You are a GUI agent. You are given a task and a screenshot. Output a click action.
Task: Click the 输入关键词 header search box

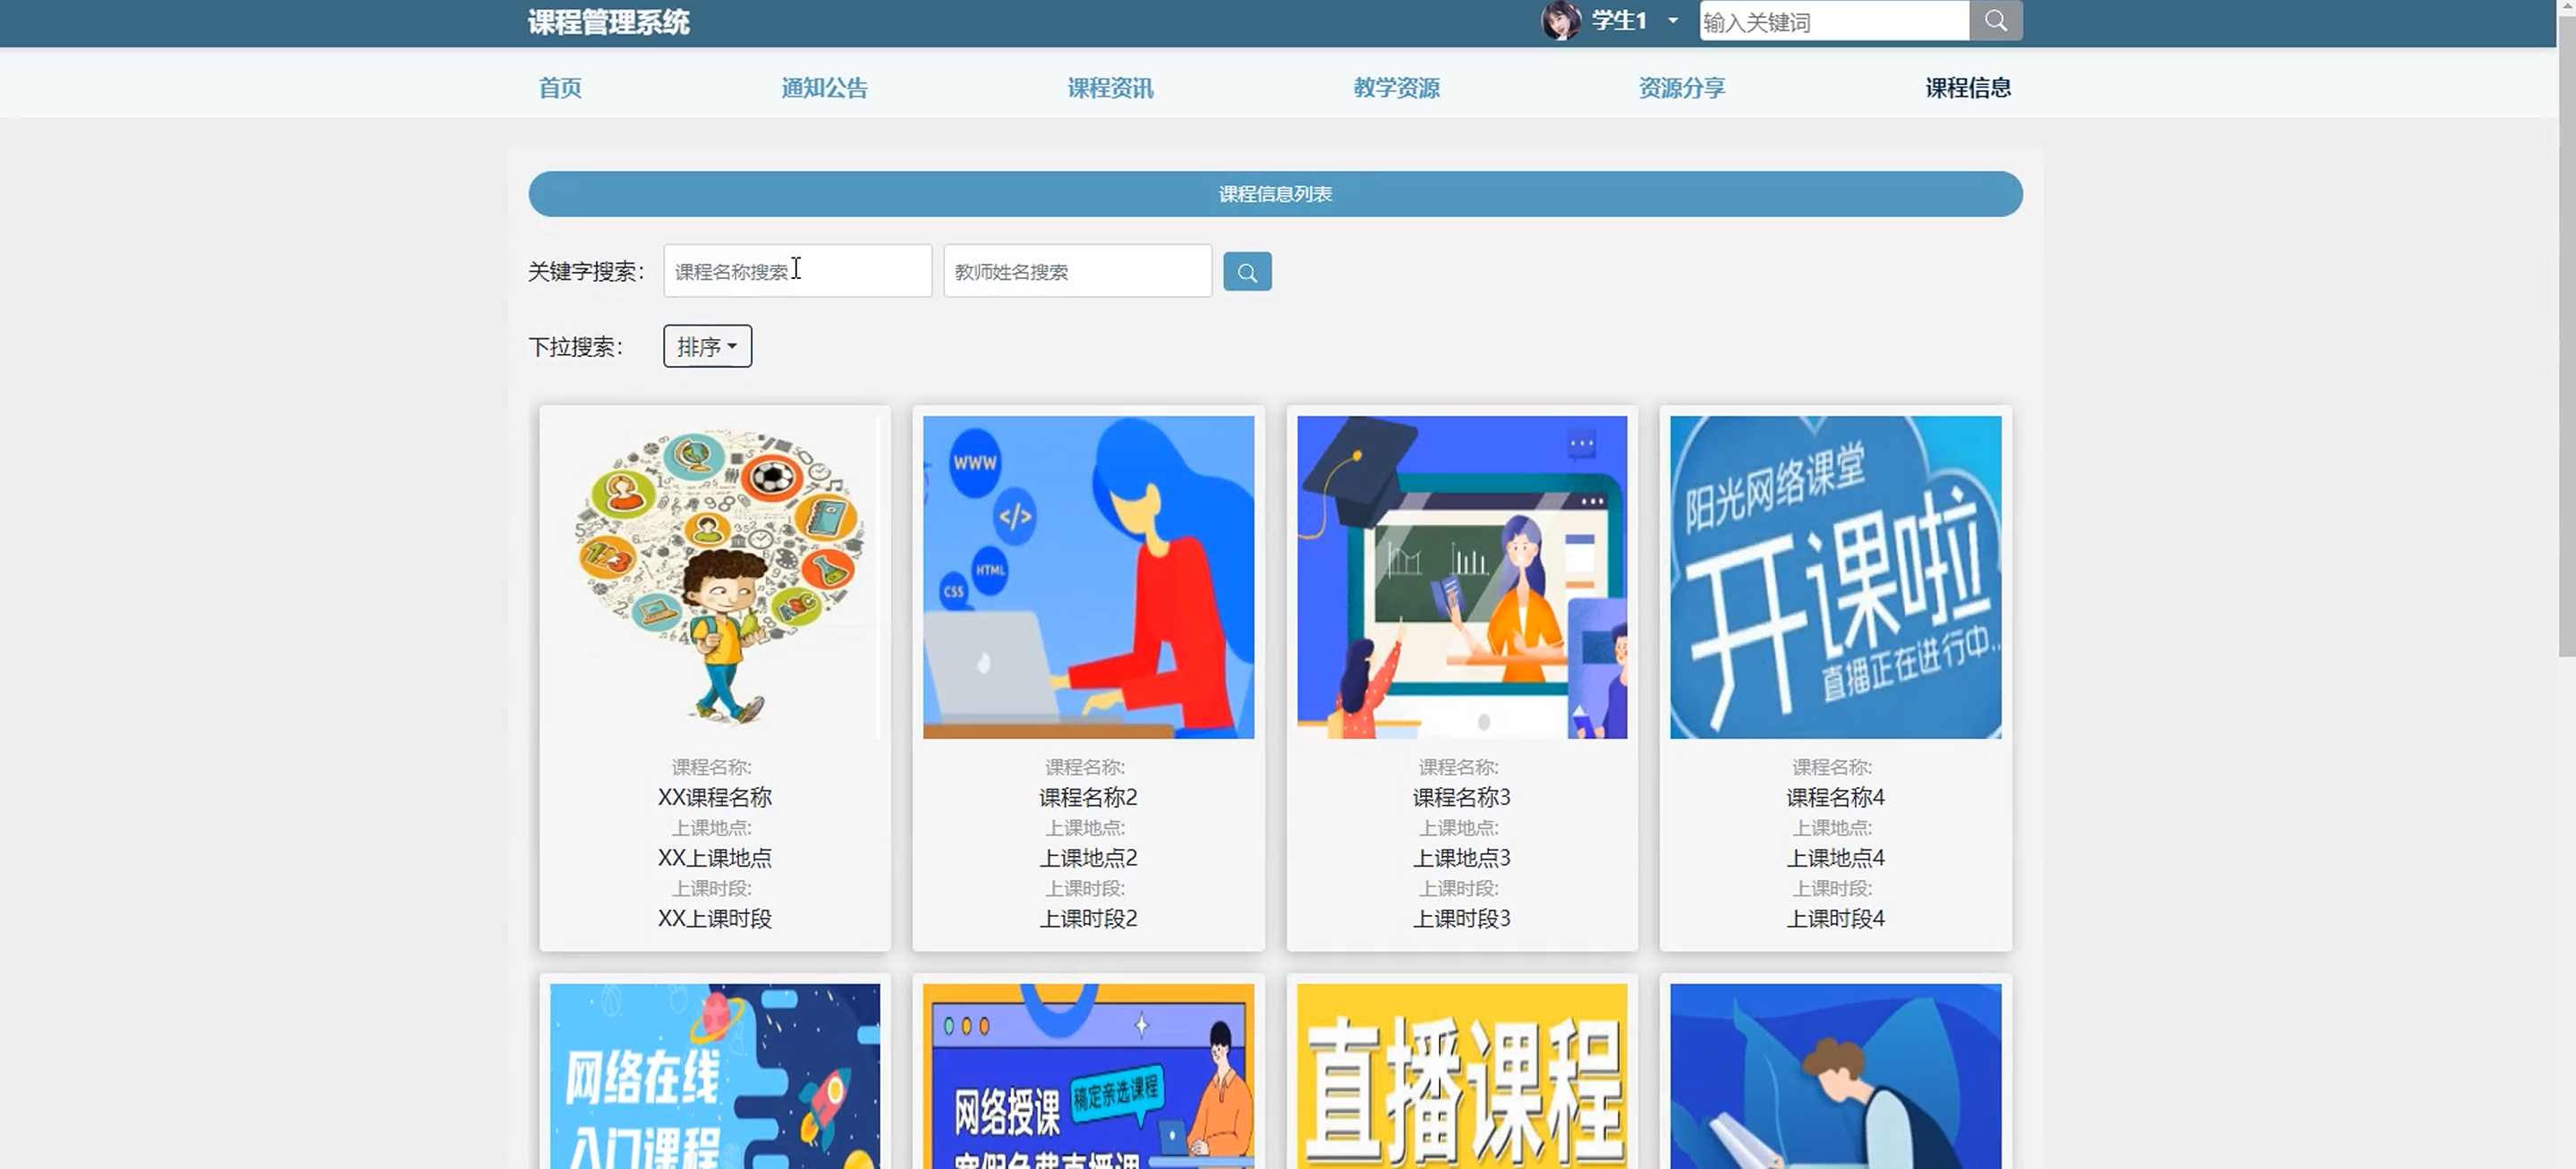(x=1833, y=21)
